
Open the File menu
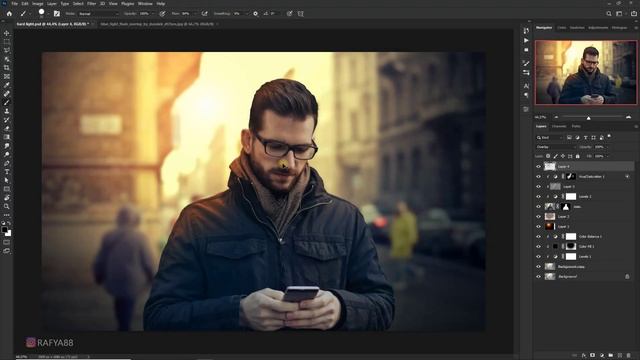coord(15,4)
